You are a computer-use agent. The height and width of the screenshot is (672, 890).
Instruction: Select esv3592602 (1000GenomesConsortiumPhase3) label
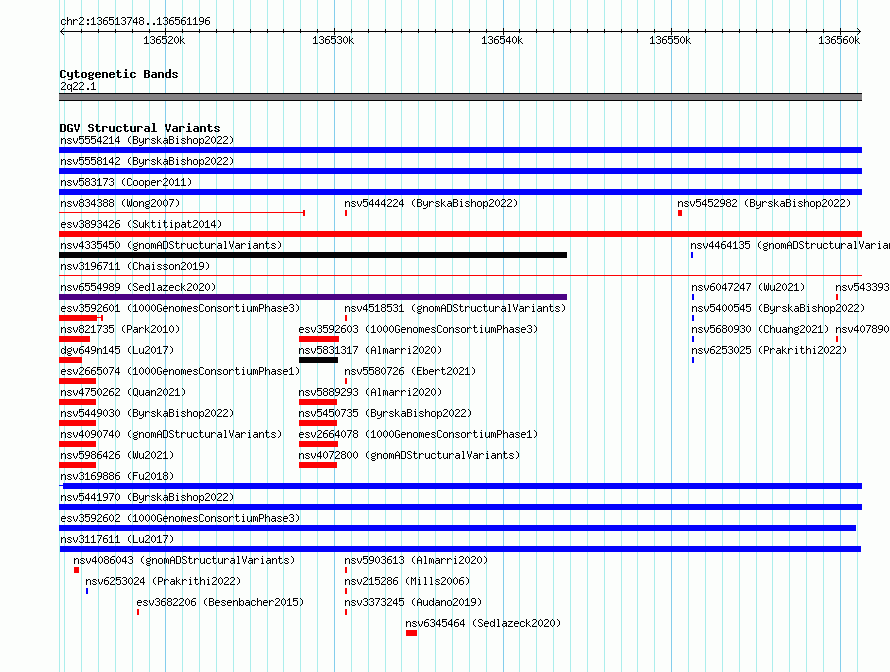(x=180, y=518)
